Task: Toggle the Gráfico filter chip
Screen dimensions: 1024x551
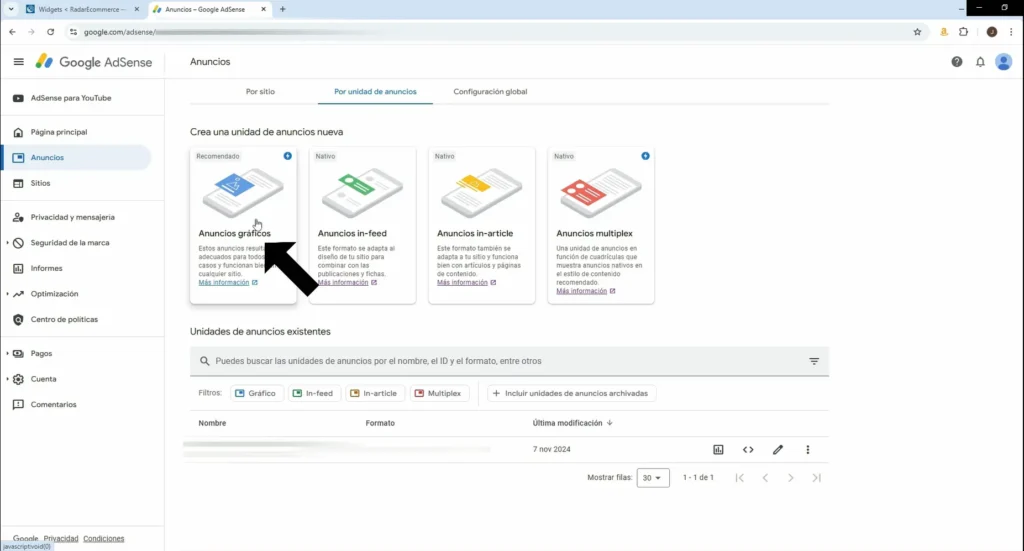Action: [256, 393]
